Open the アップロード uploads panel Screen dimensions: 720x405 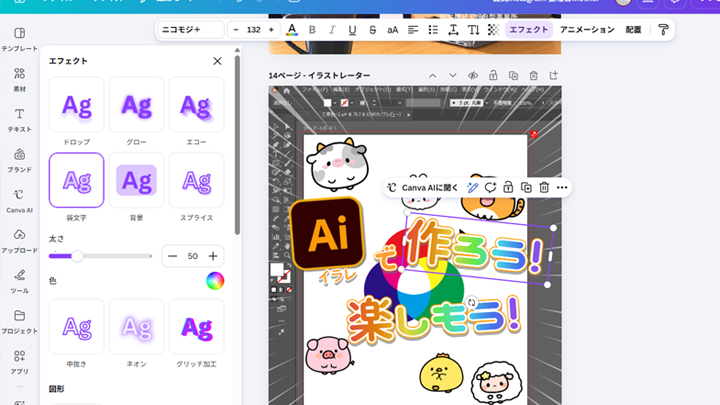pyautogui.click(x=19, y=241)
